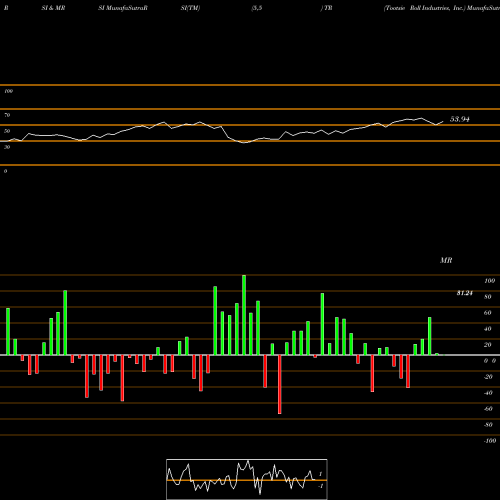Click the tallest green histogram bar
Image resolution: width=500 pixels, height=500 pixels.
[x=244, y=315]
